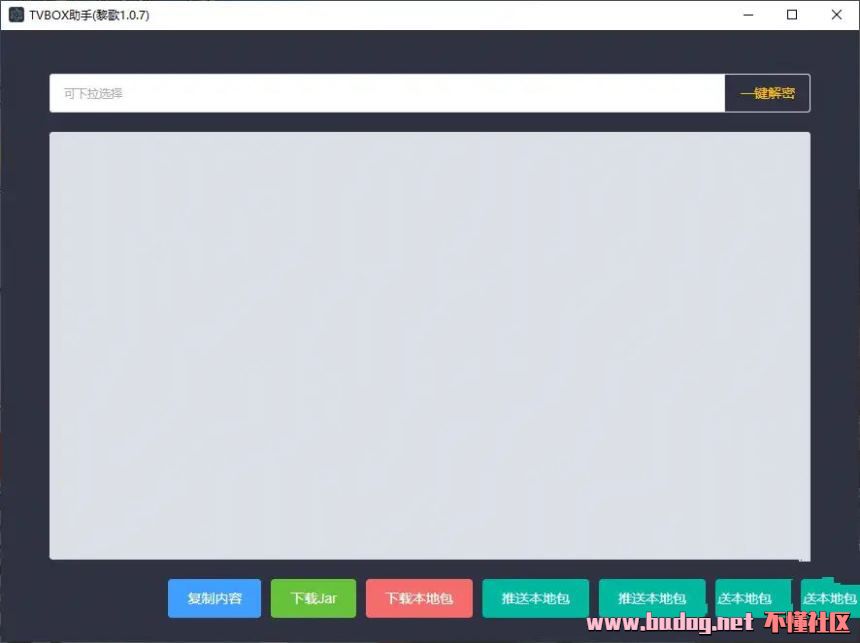Minimize the TVBOX助手 window
Viewport: 860px width, 643px height.
pyautogui.click(x=748, y=15)
